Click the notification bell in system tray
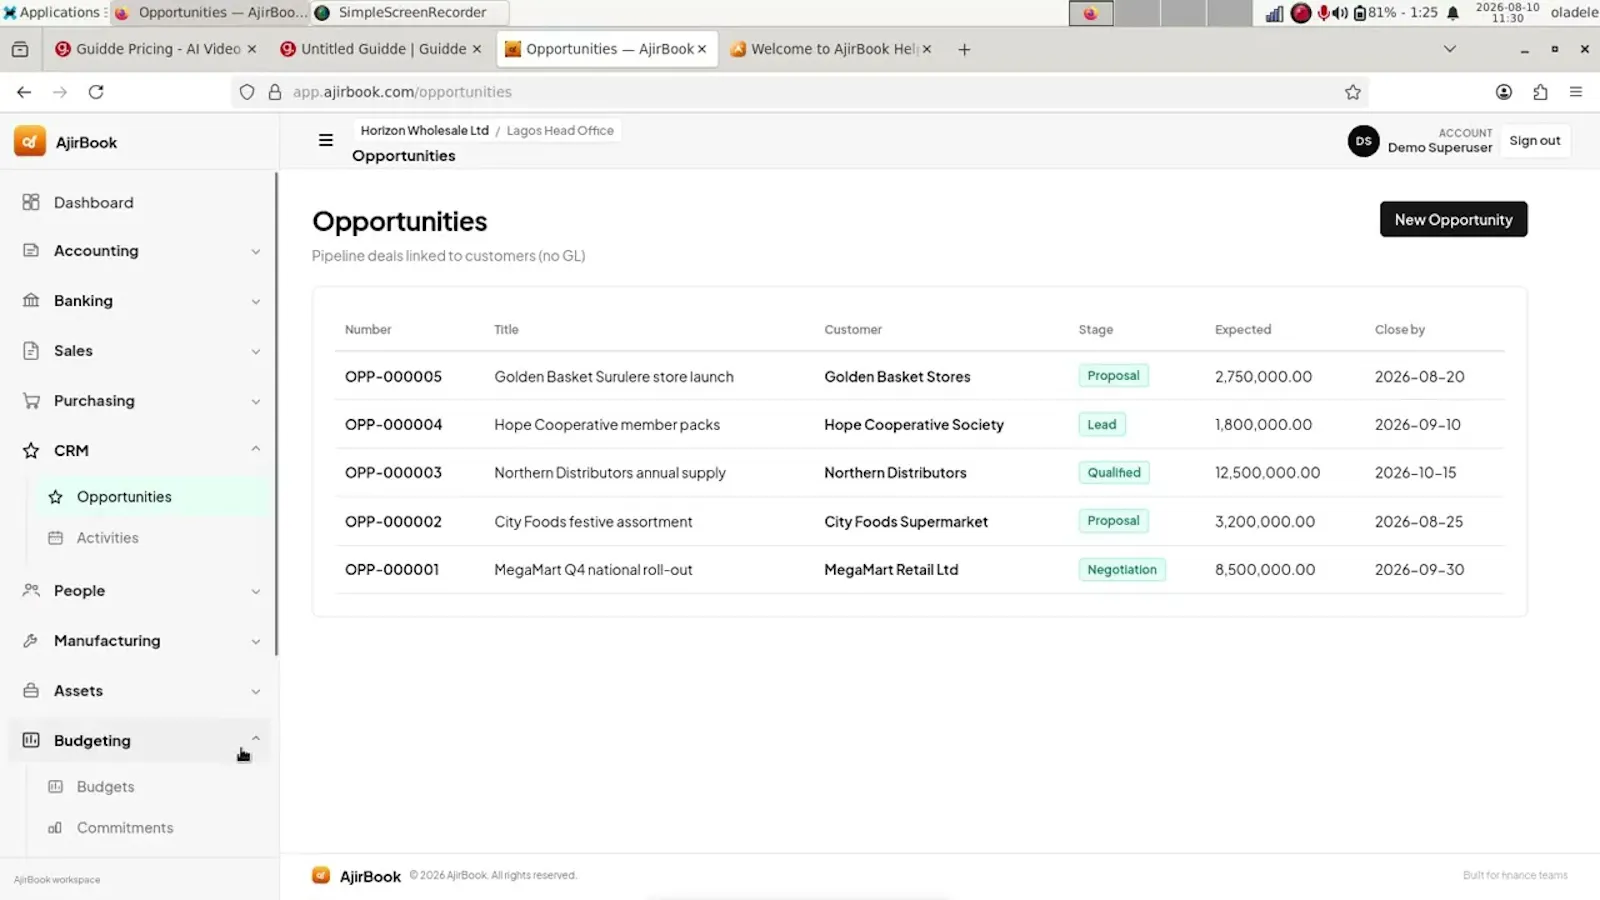Image resolution: width=1600 pixels, height=900 pixels. pyautogui.click(x=1453, y=13)
